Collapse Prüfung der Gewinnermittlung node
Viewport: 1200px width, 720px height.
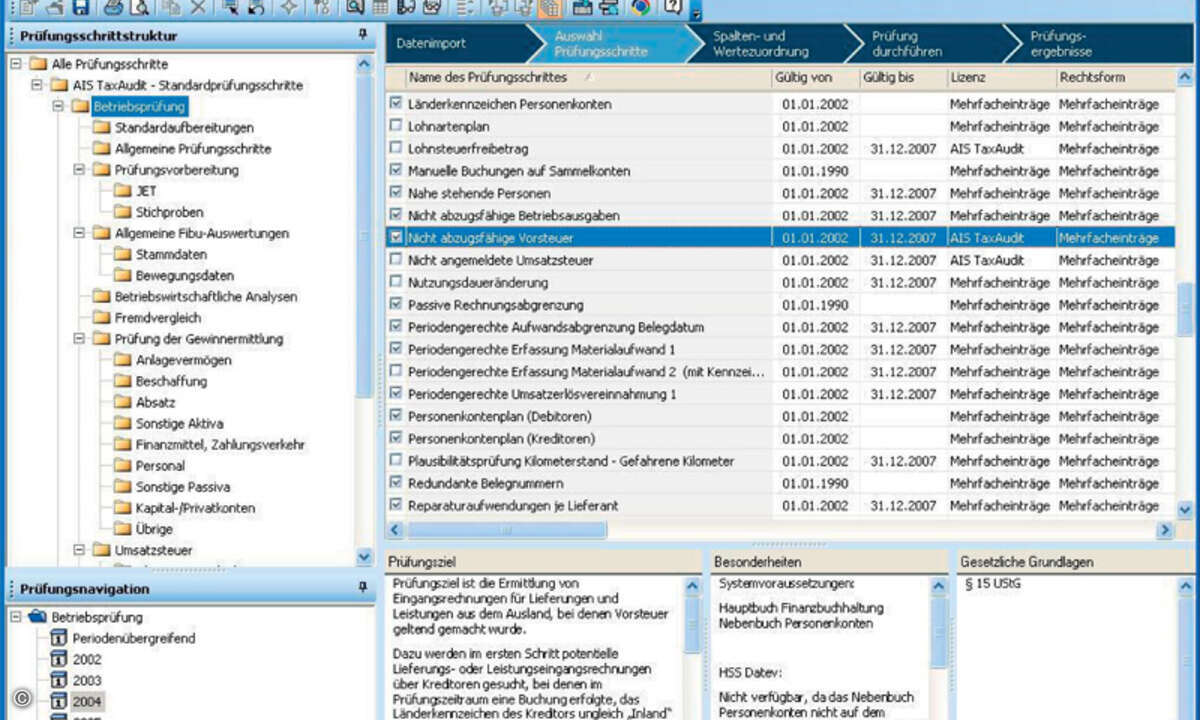[x=79, y=339]
